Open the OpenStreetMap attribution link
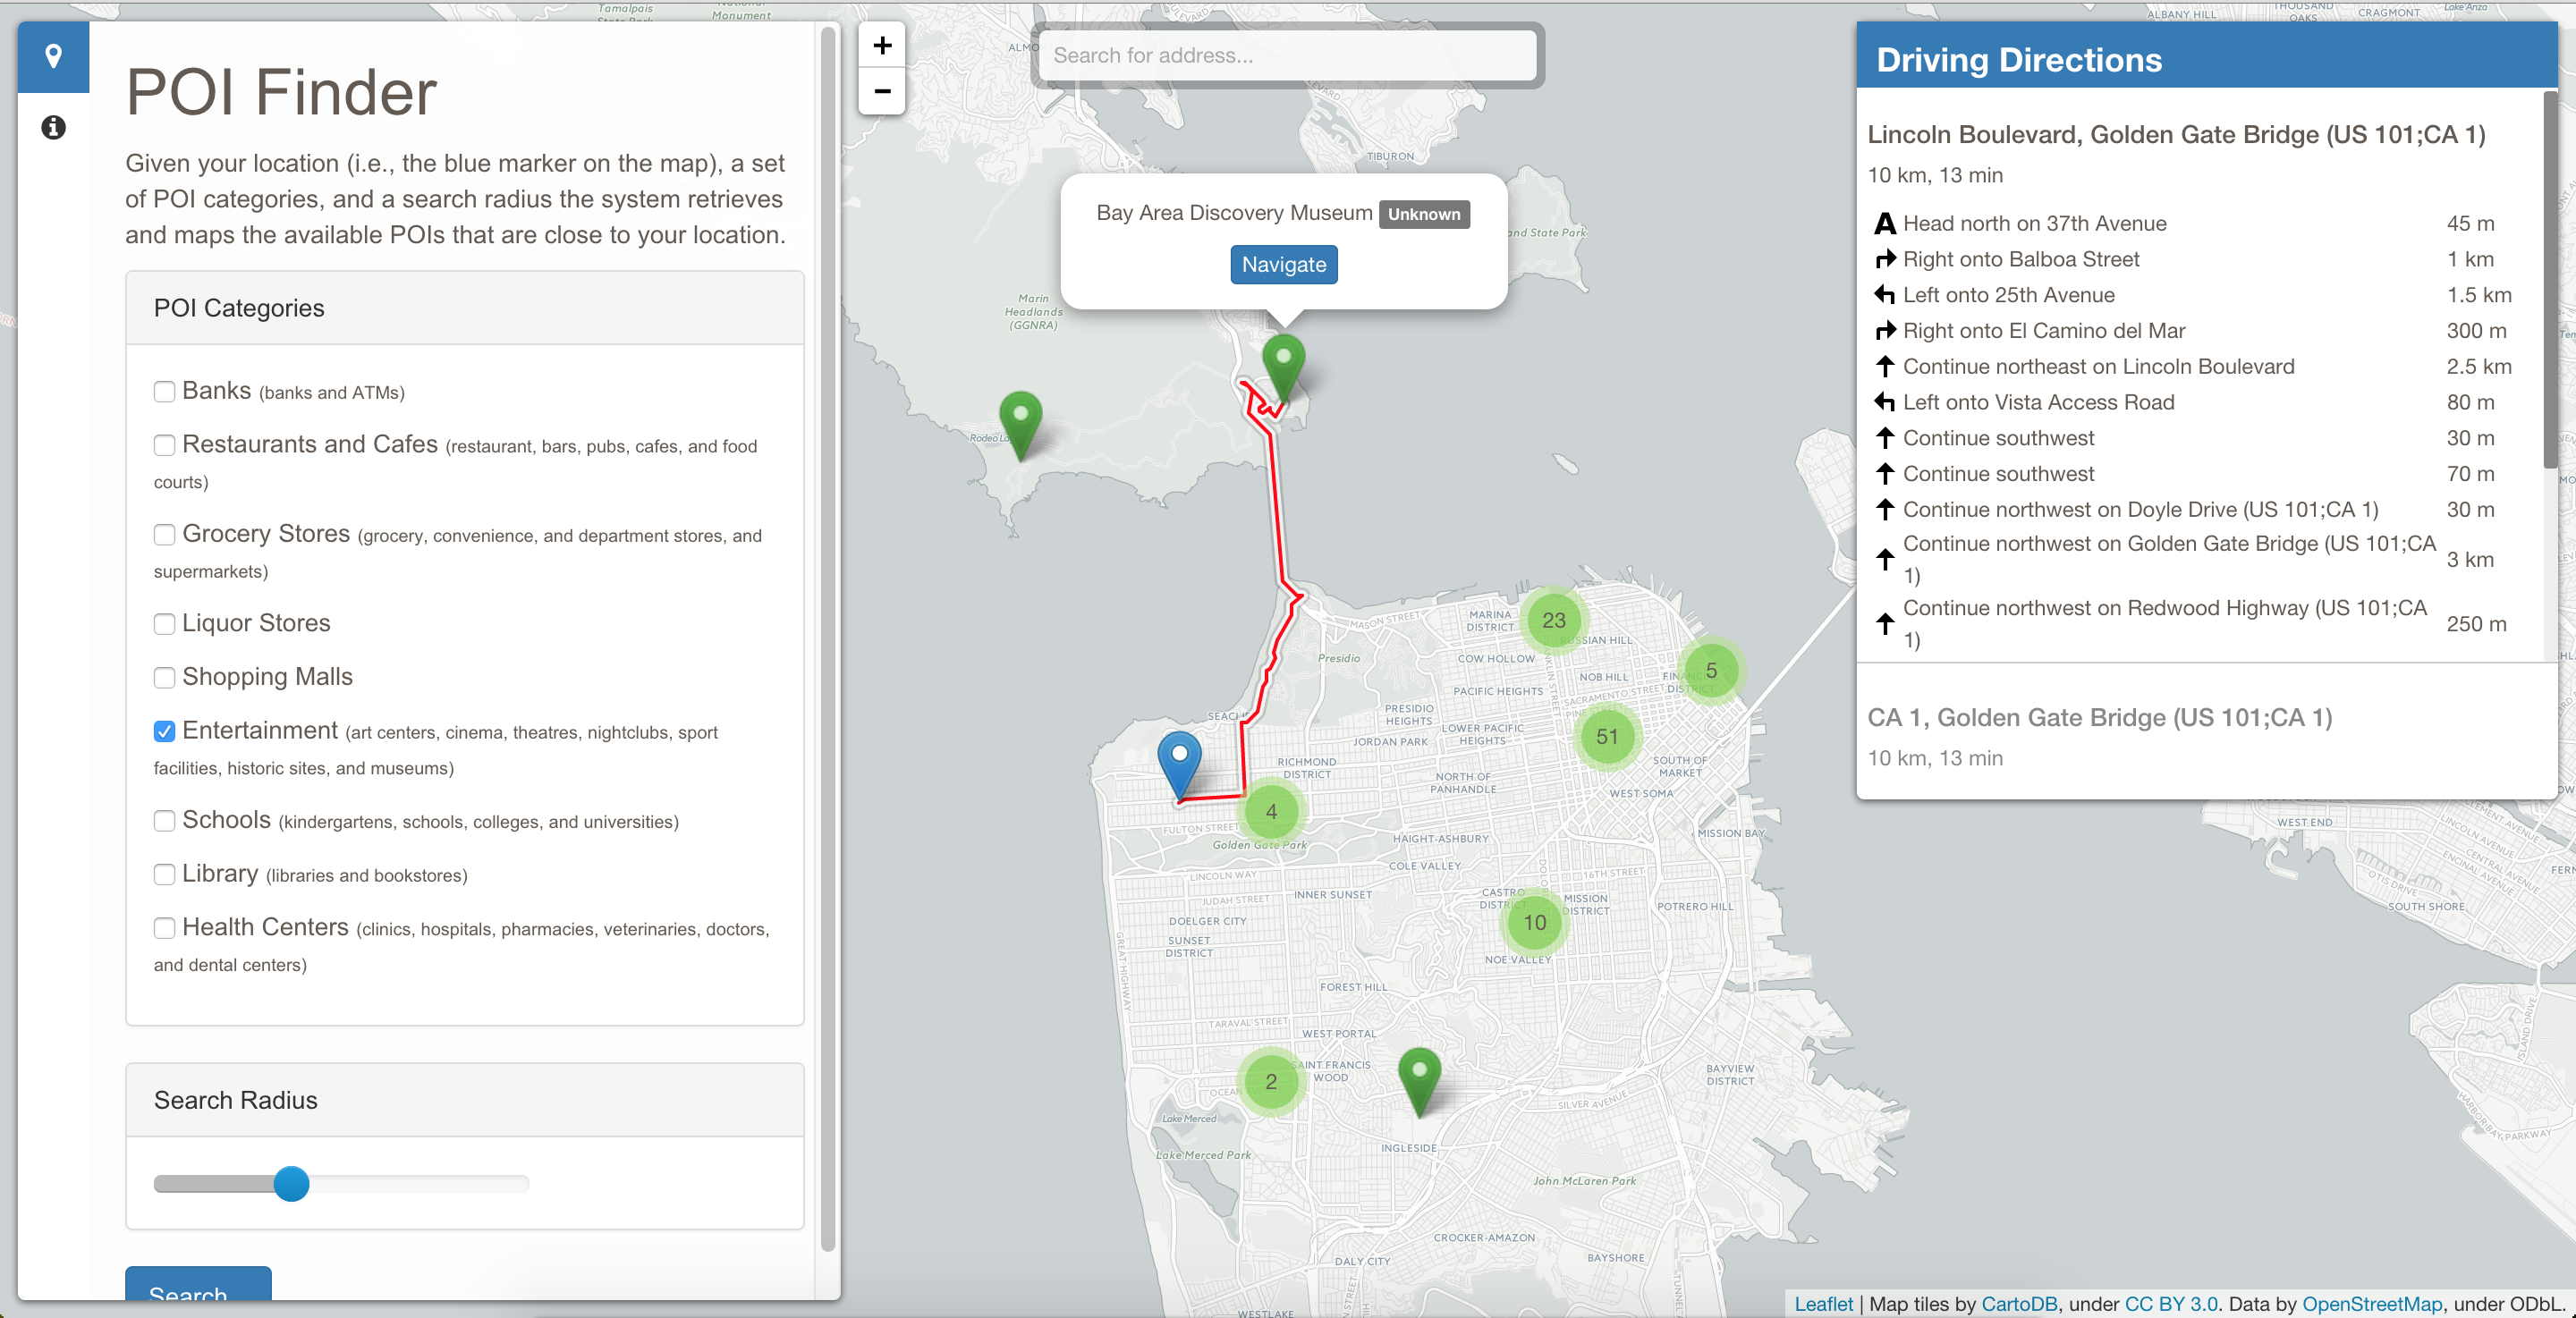 tap(2371, 1304)
